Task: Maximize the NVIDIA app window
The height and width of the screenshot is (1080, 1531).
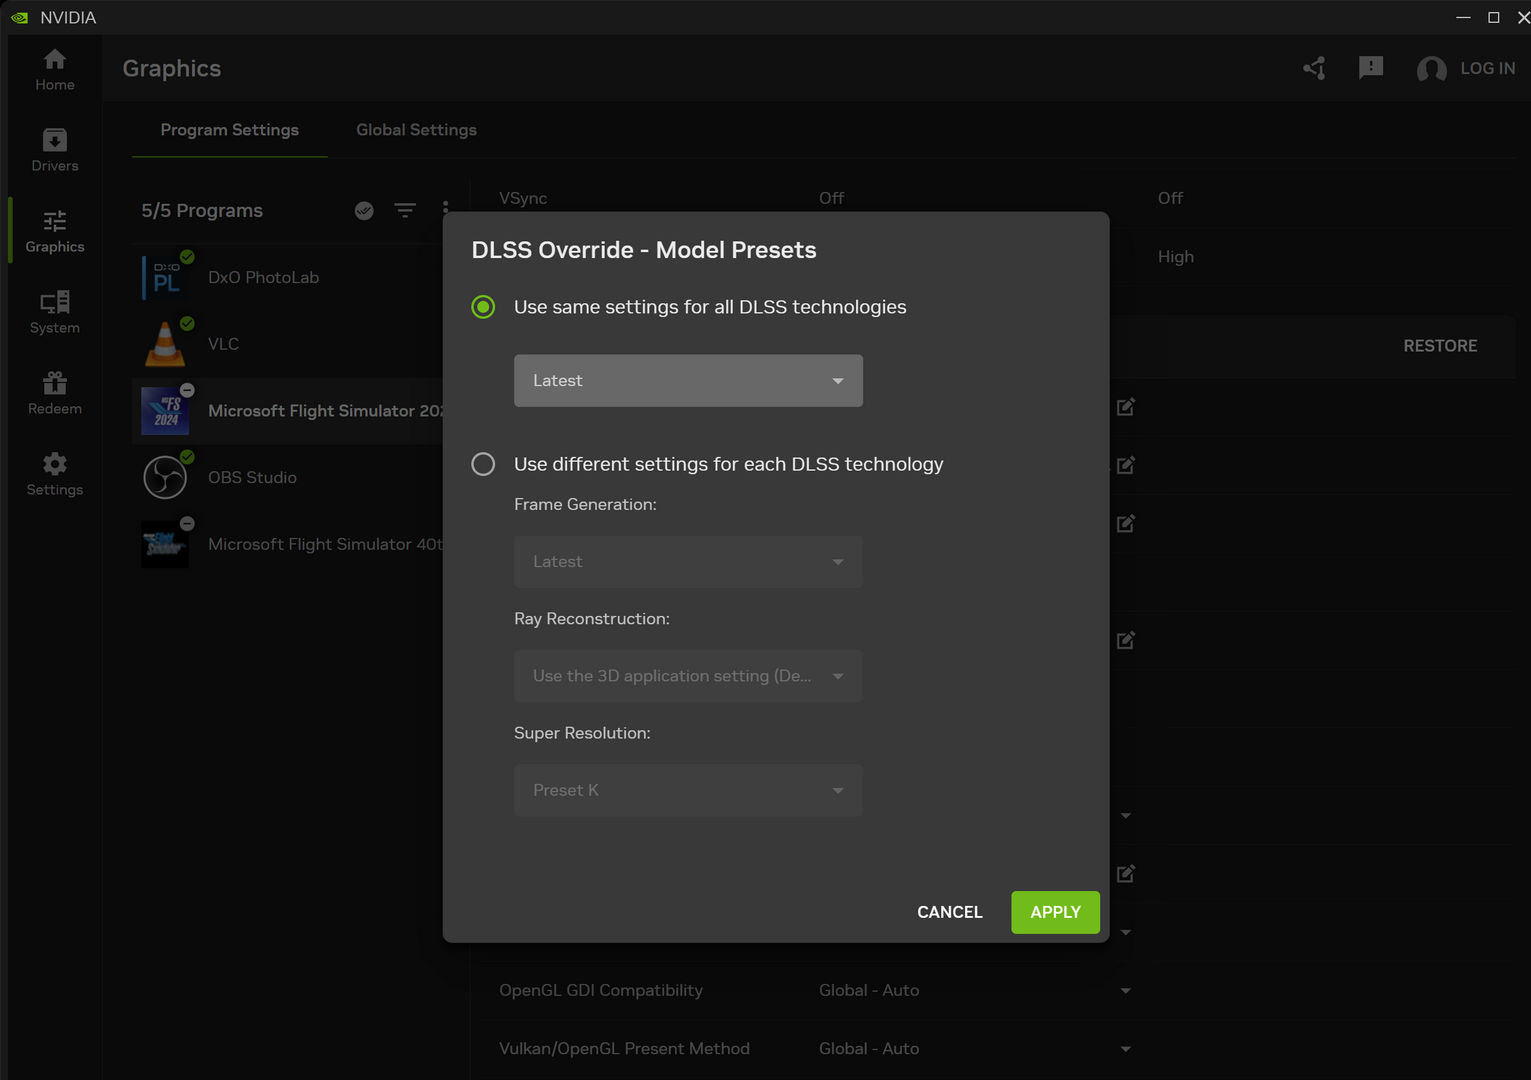Action: click(1494, 17)
